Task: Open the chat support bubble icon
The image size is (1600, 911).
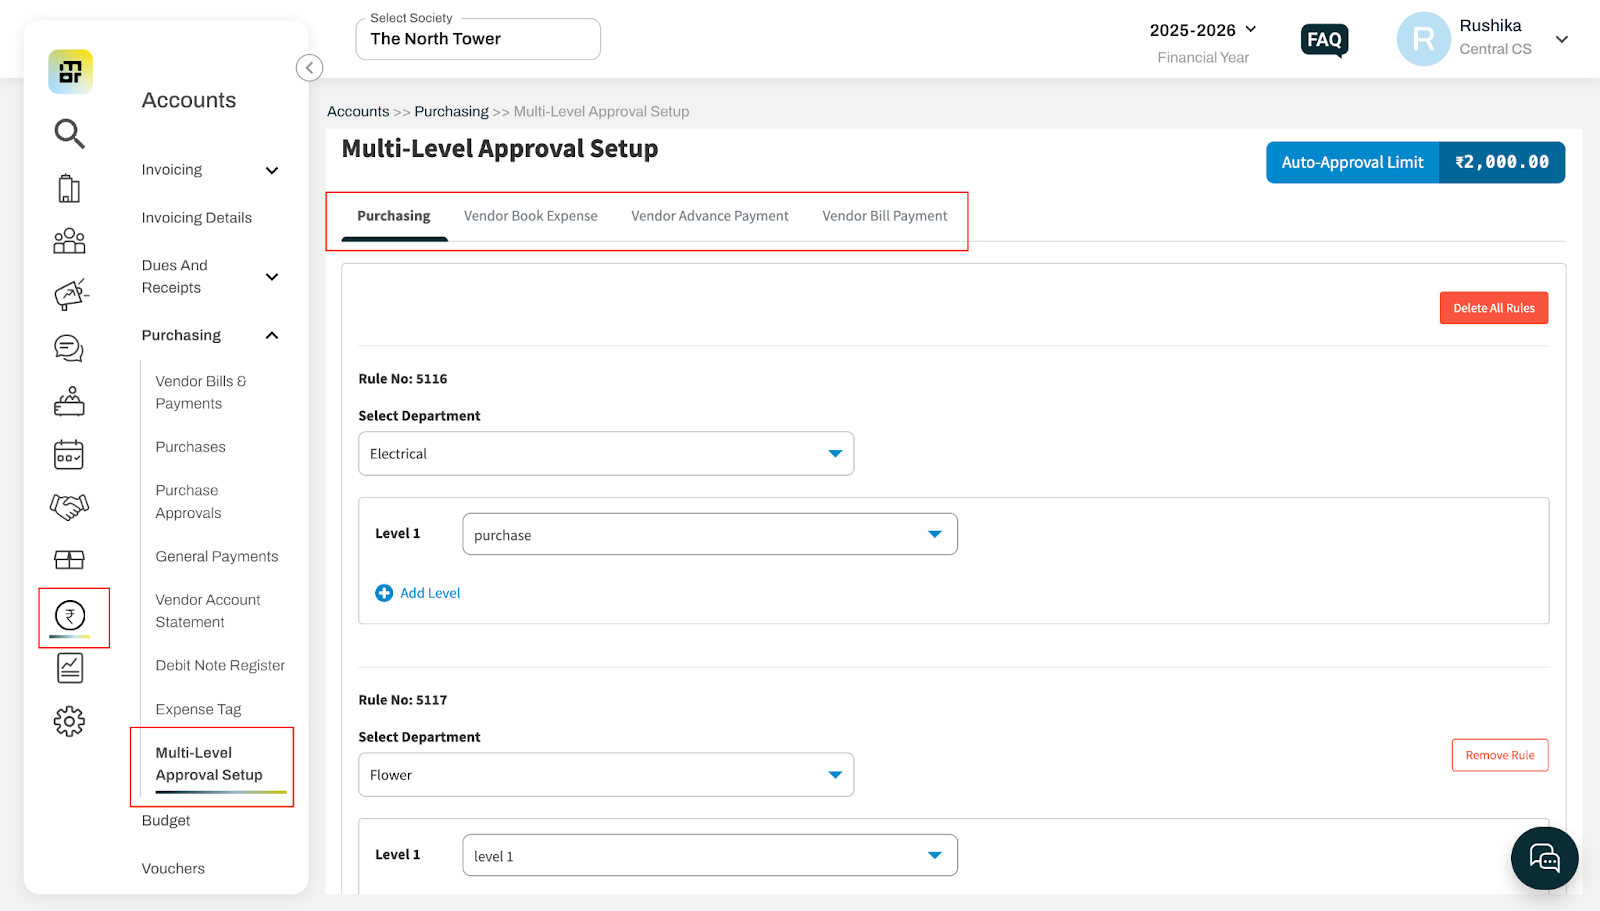Action: [x=1544, y=858]
